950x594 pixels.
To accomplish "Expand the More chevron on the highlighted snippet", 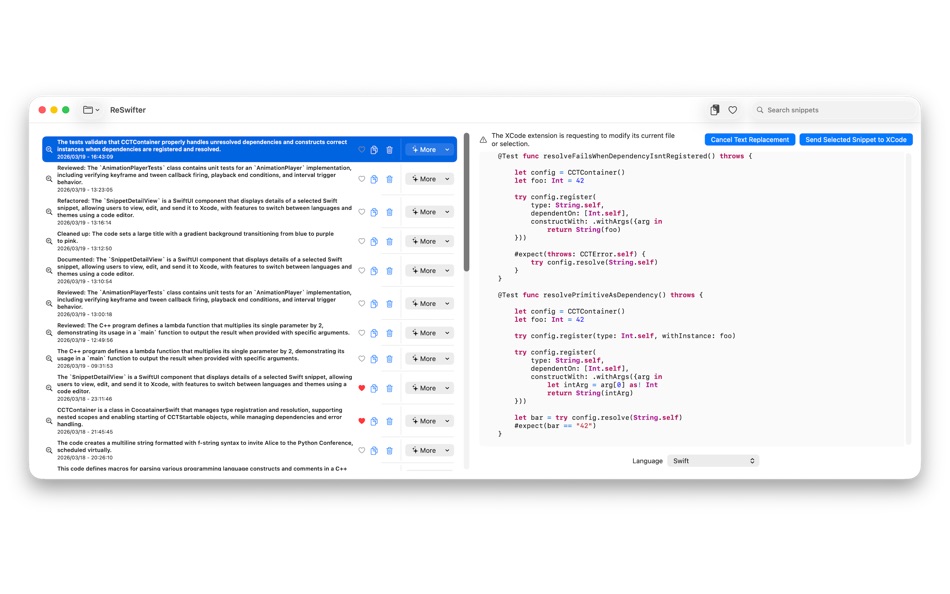I will (447, 148).
